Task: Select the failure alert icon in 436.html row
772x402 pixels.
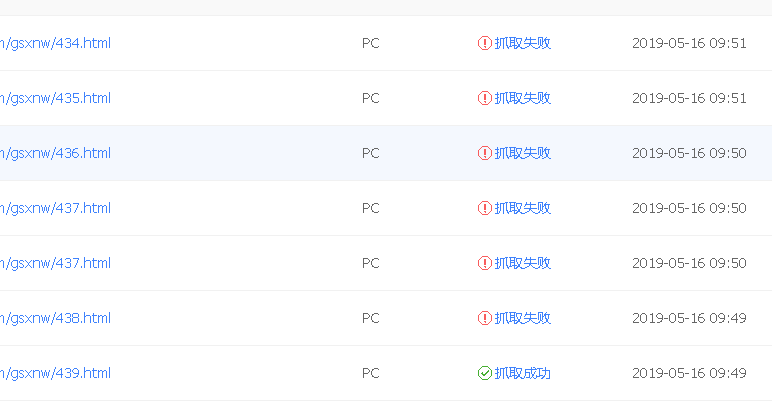Action: [484, 153]
